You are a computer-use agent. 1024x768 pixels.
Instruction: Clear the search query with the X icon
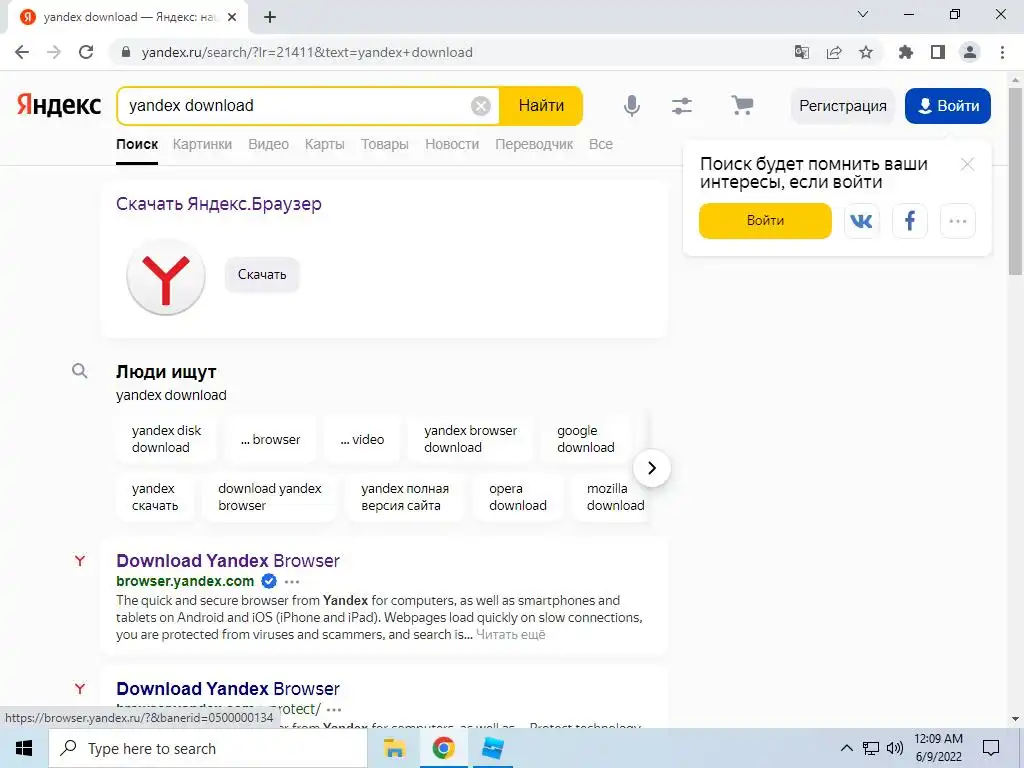click(481, 105)
